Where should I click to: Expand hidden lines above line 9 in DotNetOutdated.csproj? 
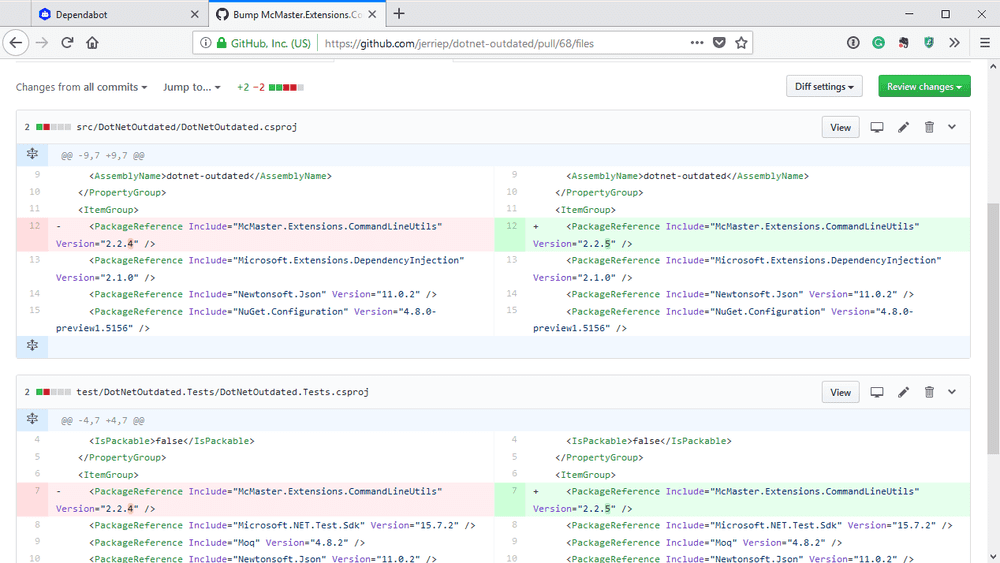[x=32, y=154]
